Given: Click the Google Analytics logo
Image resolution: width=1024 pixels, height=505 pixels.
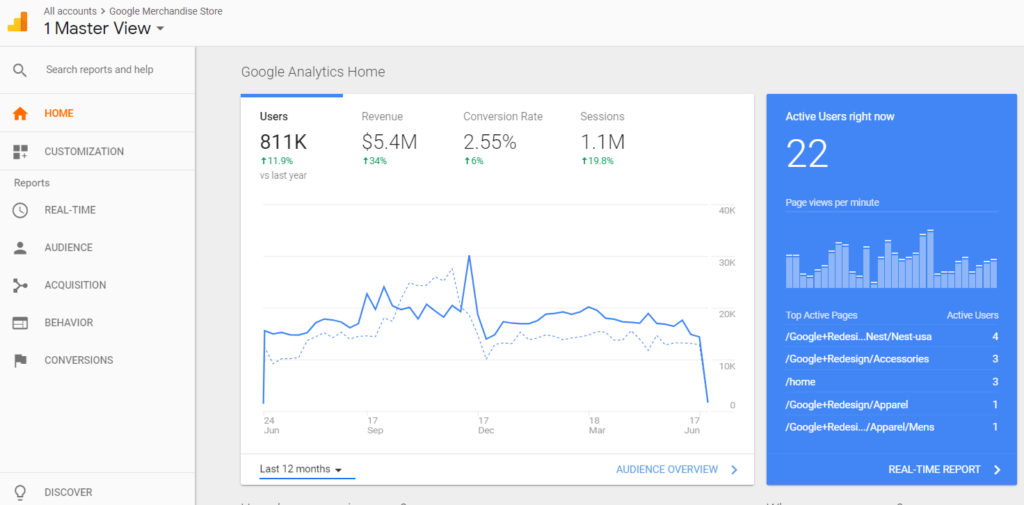Looking at the screenshot, I should tap(18, 22).
